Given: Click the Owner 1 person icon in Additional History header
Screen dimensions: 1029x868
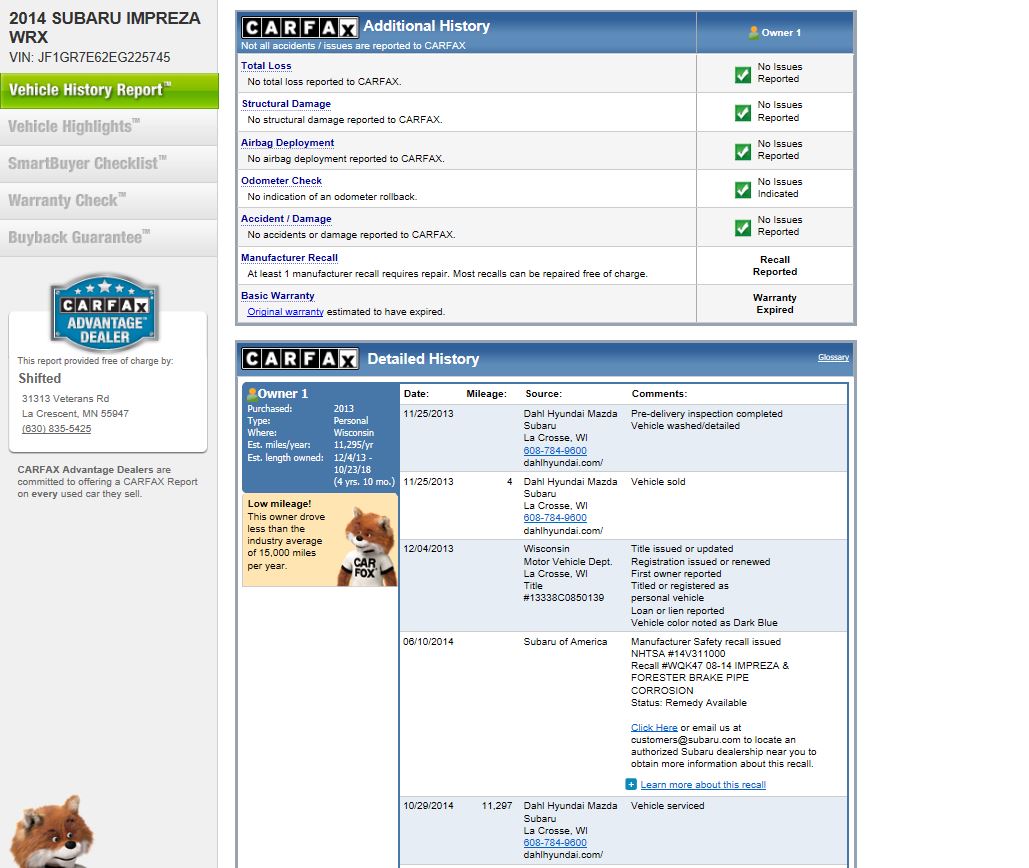Looking at the screenshot, I should pos(753,32).
